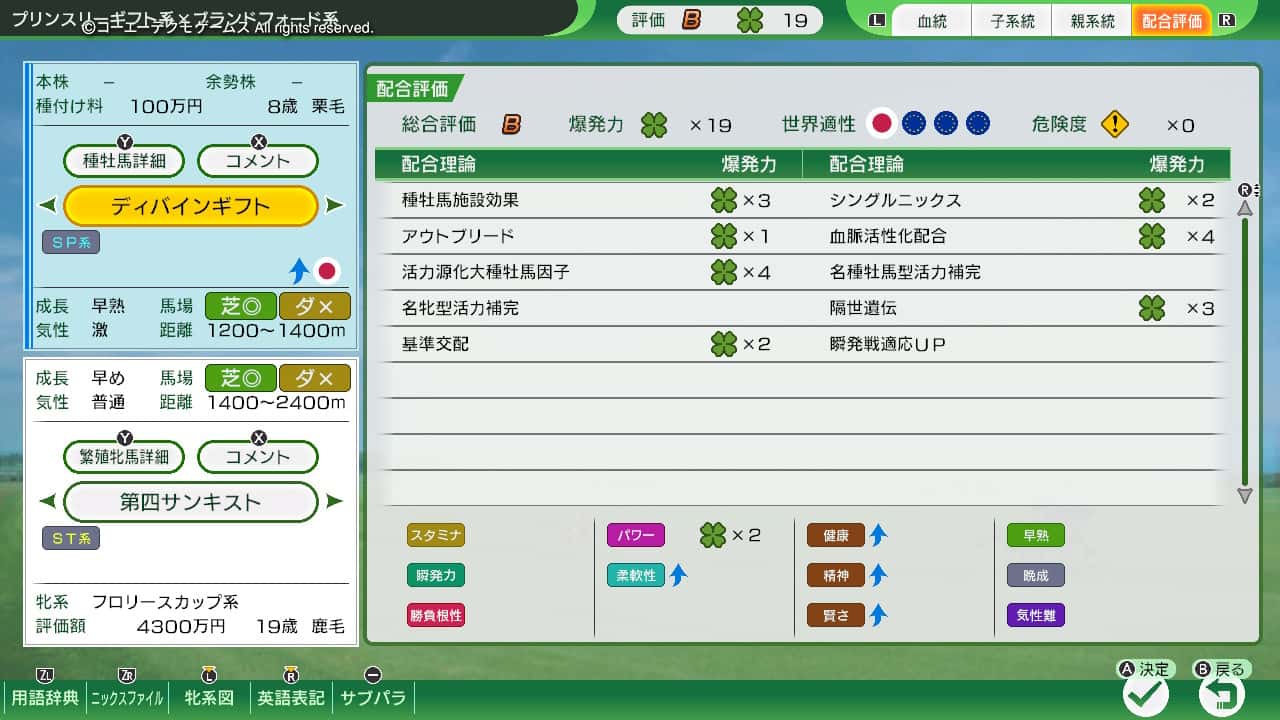Click the pink パワー ability tag

[x=635, y=535]
